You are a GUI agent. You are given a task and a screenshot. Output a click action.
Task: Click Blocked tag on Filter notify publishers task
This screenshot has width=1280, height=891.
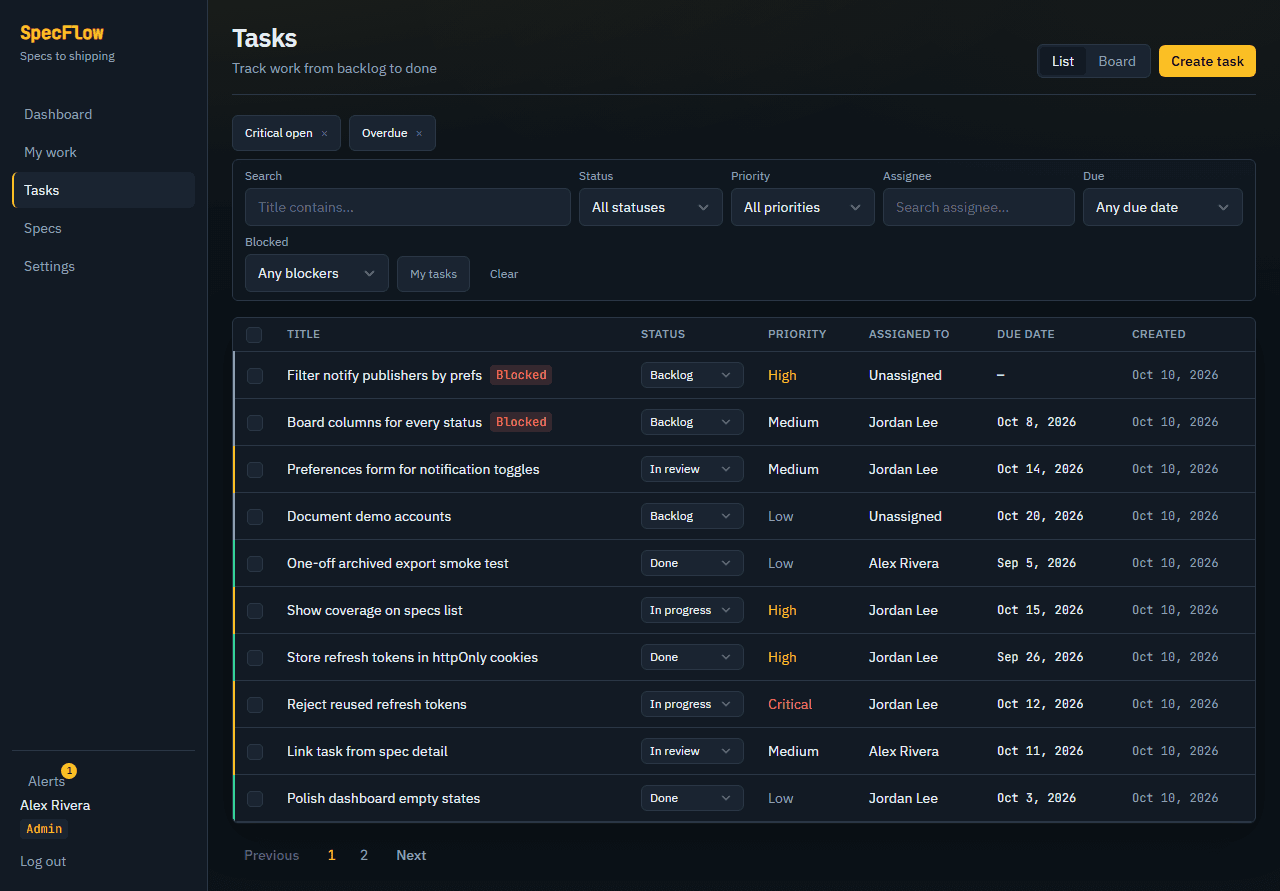[521, 375]
